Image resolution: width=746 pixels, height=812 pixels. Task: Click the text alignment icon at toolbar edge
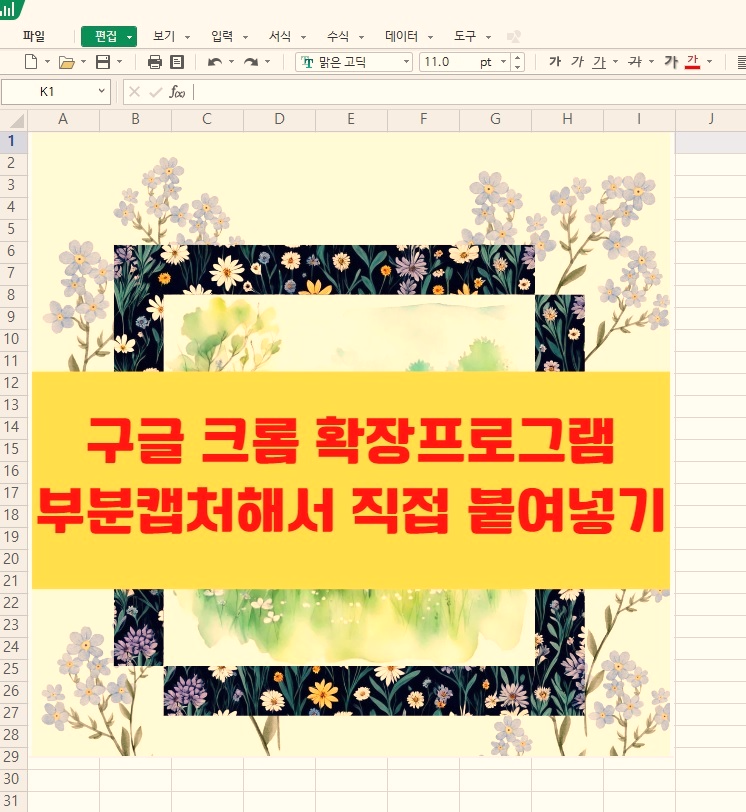[741, 62]
